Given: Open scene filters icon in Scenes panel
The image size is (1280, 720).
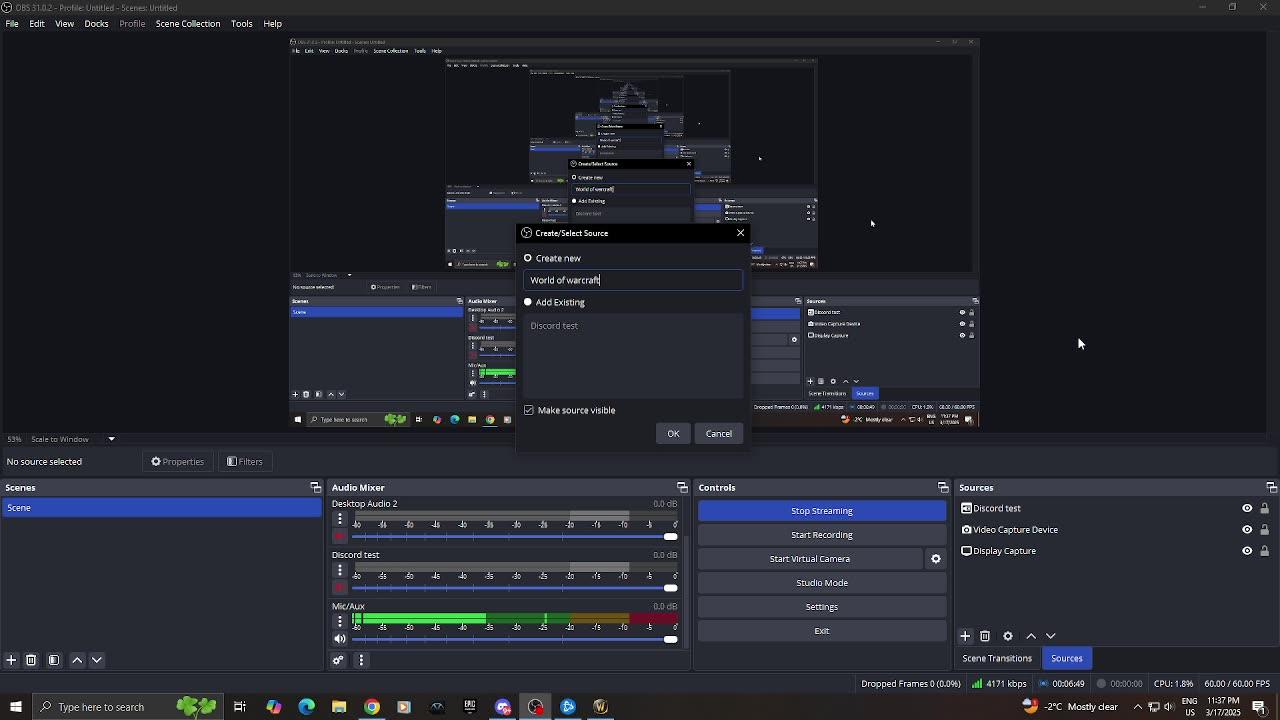Looking at the screenshot, I should (x=54, y=660).
